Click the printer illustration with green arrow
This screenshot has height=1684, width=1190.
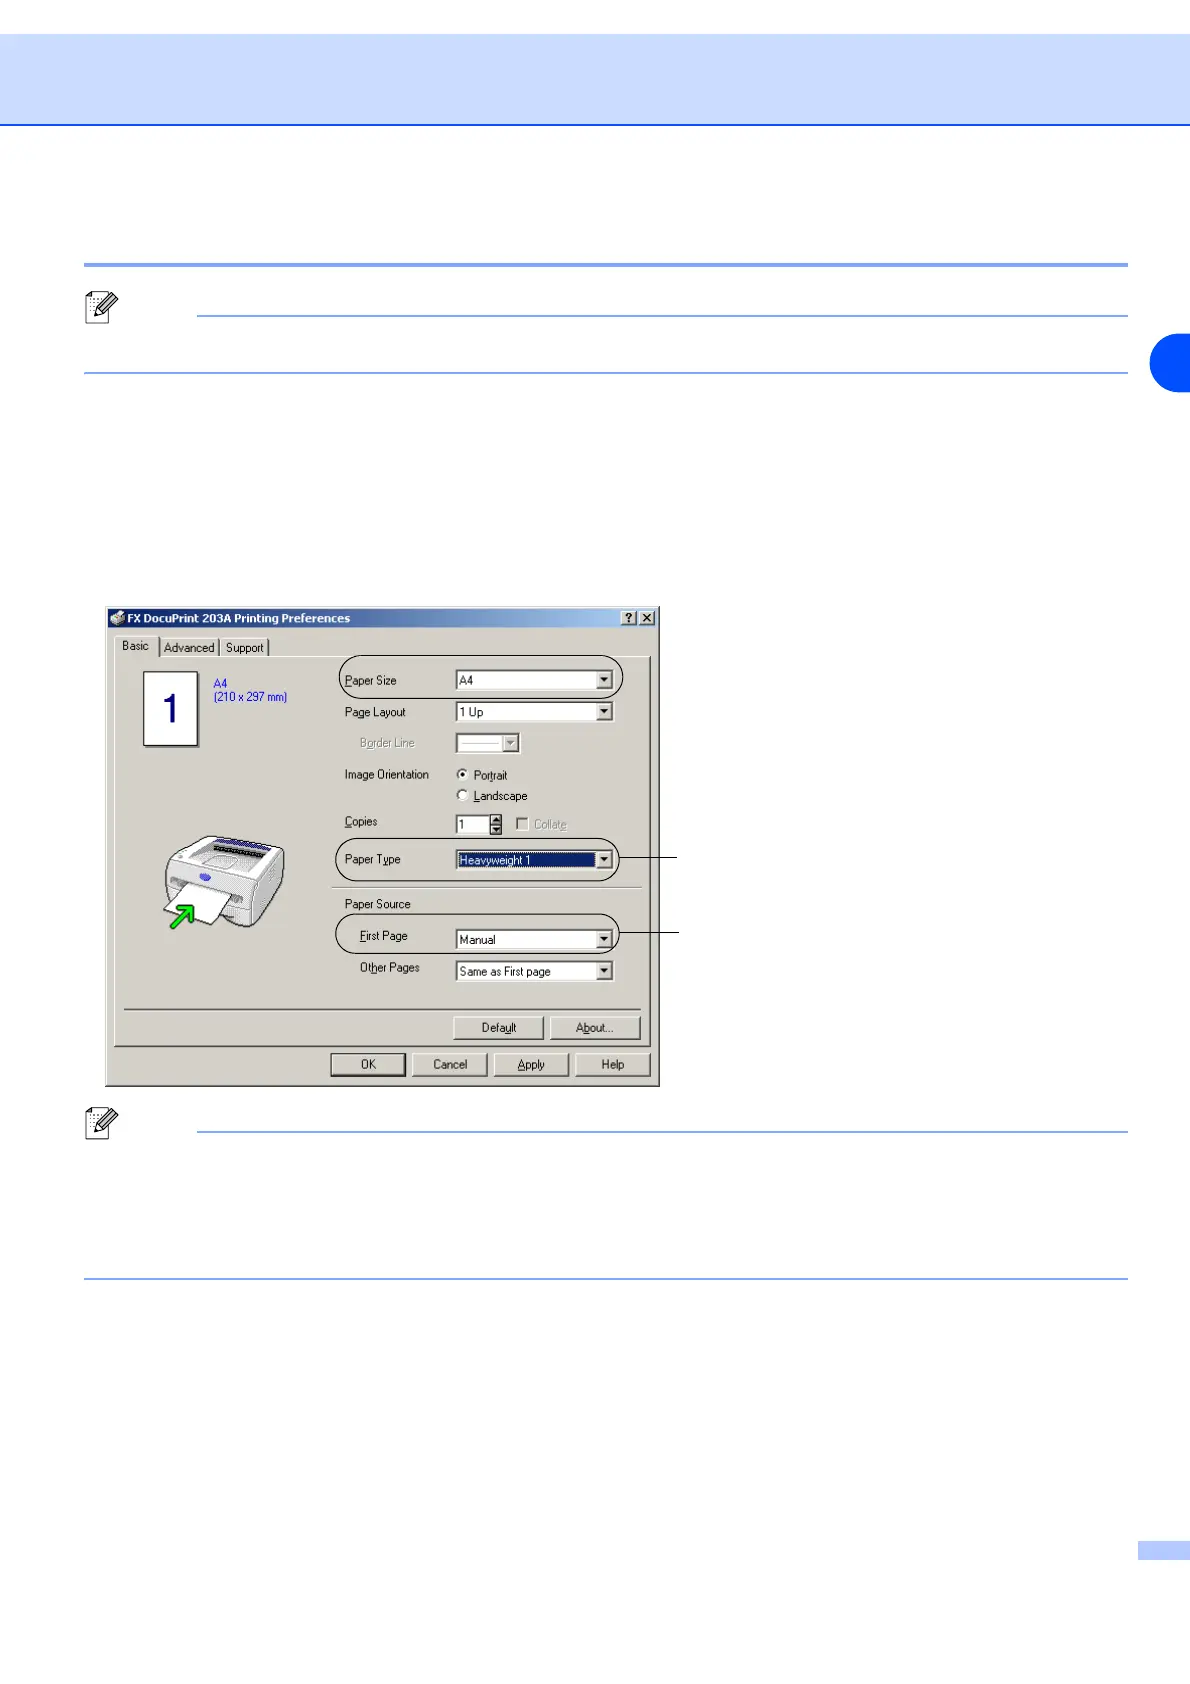(x=224, y=882)
